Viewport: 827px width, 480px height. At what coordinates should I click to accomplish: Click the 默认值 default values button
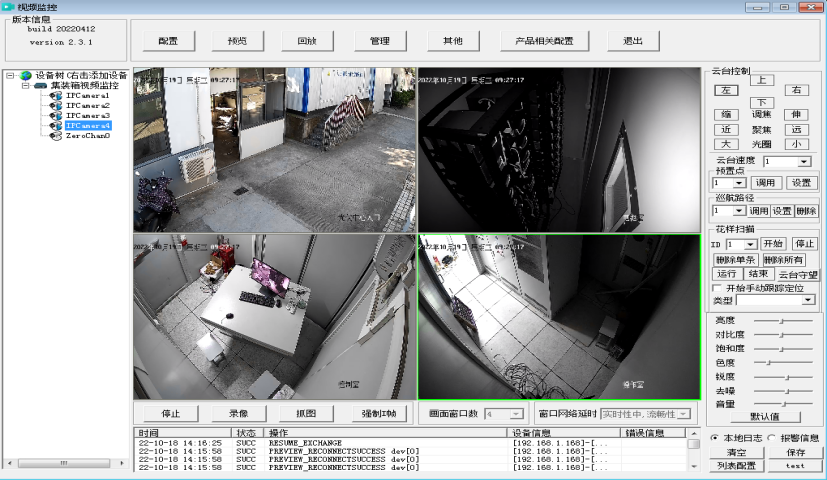[764, 417]
